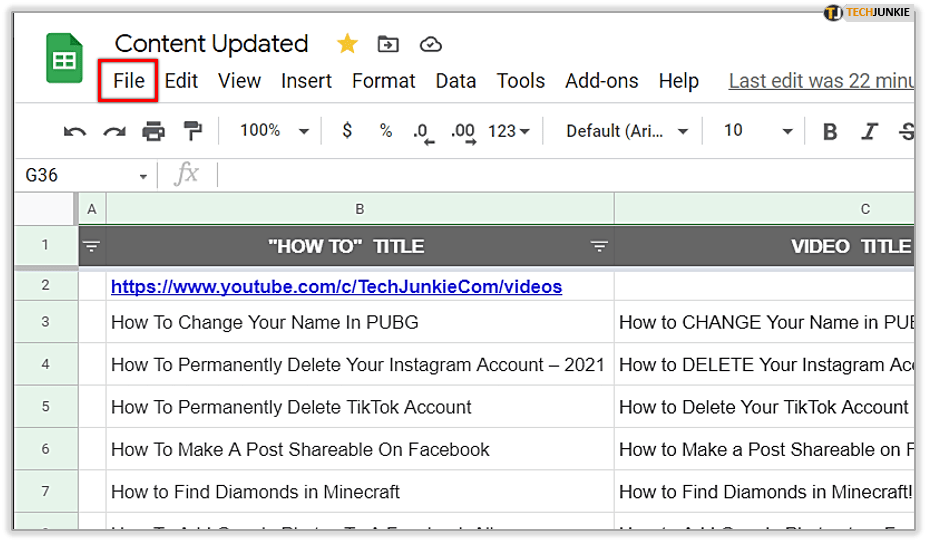This screenshot has width=927, height=542.
Task: Open the TechJunkie YouTube videos link
Action: 336,287
